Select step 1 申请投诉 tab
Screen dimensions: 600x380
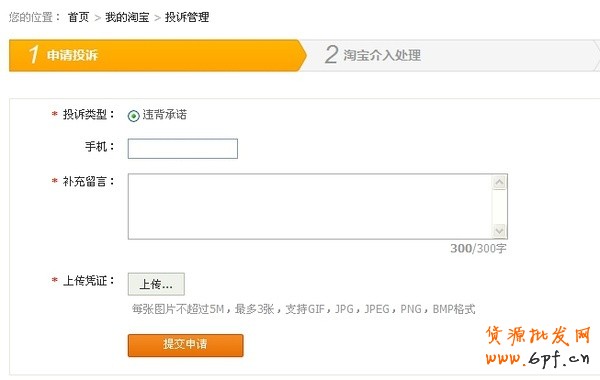[157, 55]
